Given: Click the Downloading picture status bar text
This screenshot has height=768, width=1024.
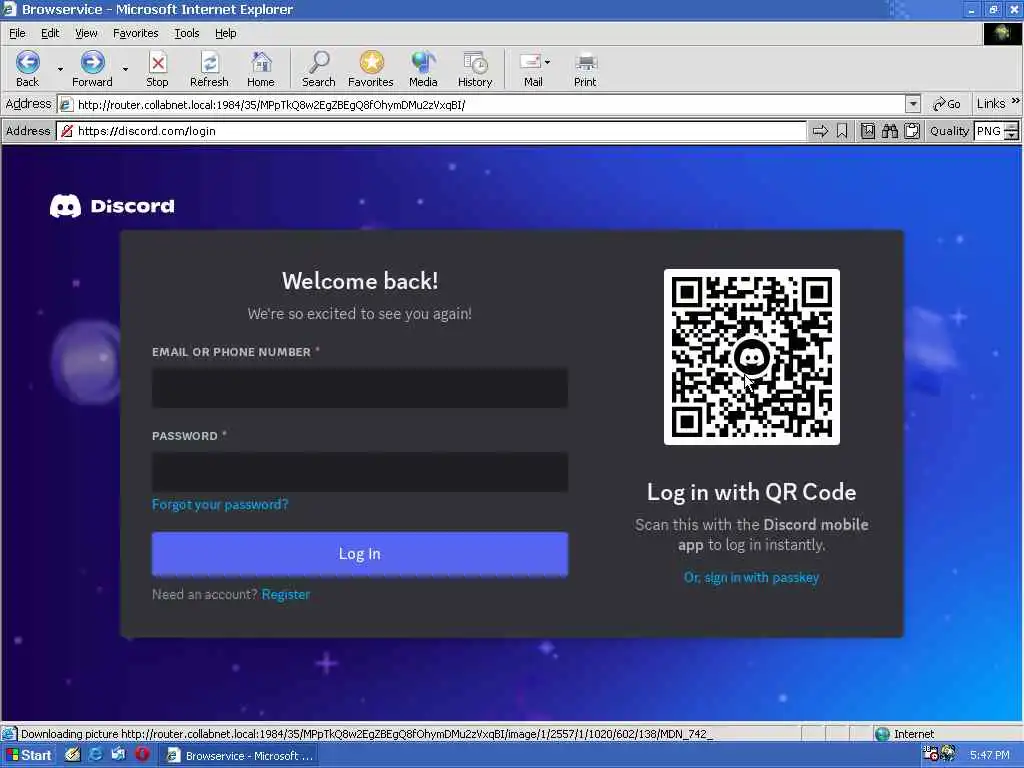Looking at the screenshot, I should coord(366,734).
